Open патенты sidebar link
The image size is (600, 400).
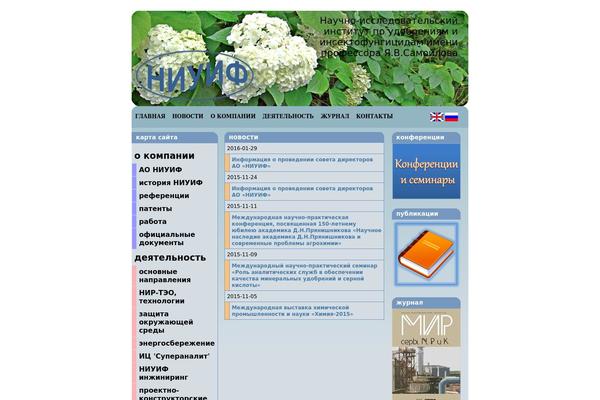155,209
